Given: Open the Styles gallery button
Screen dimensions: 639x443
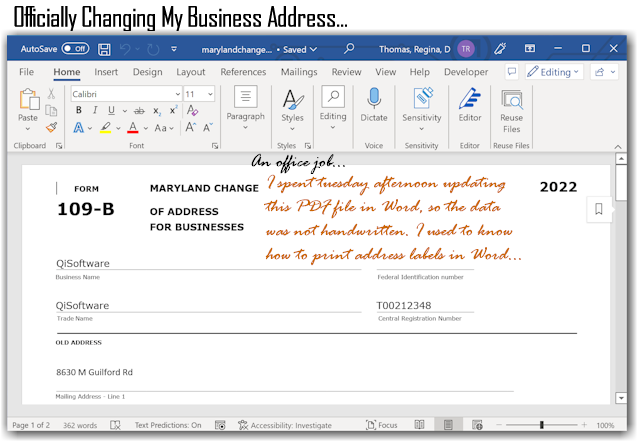Looking at the screenshot, I should click(293, 109).
